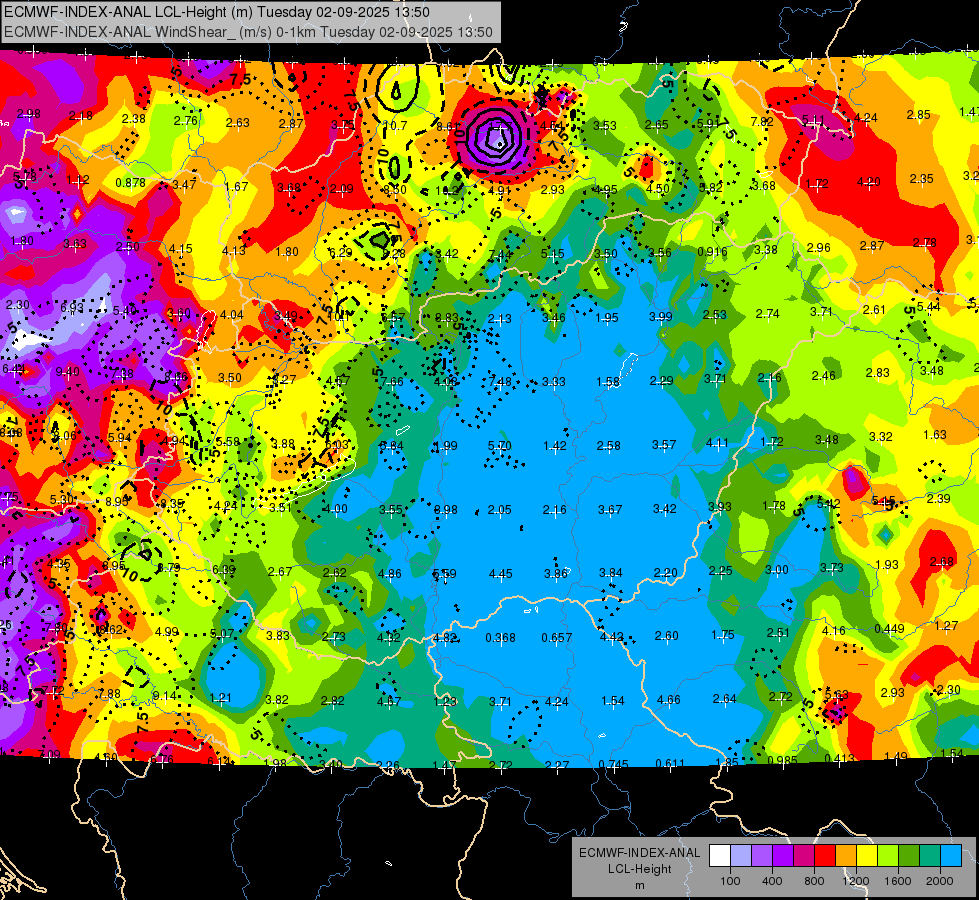Click the legend tick label 1600
The height and width of the screenshot is (900, 979).
click(x=898, y=881)
